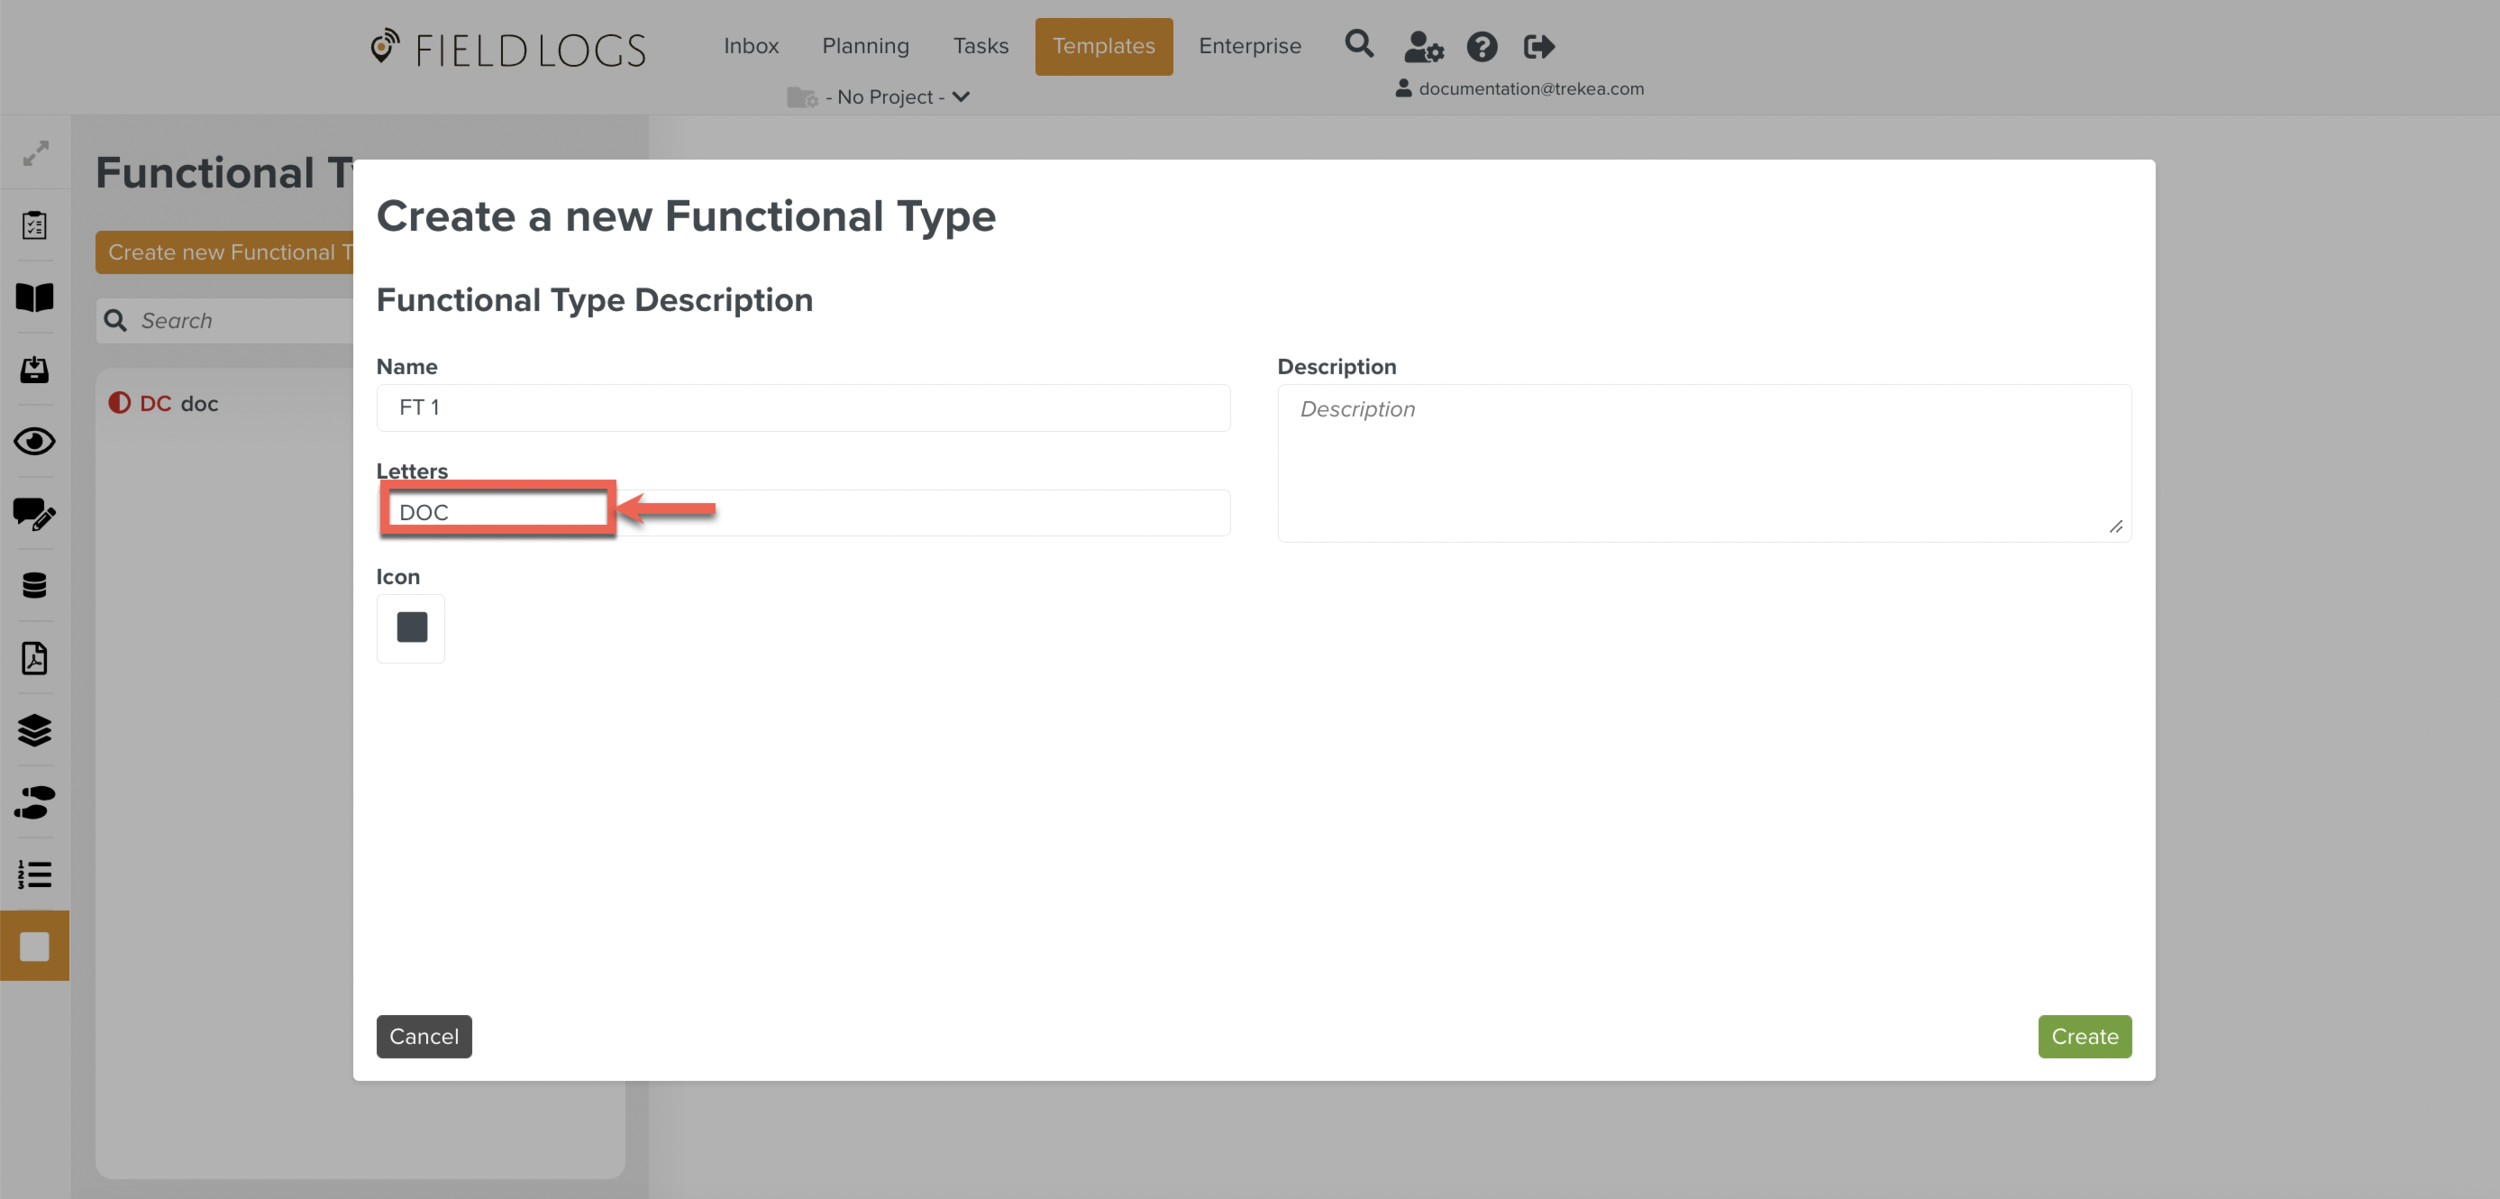Click into the Description text area
2500x1199 pixels.
[x=1703, y=463]
